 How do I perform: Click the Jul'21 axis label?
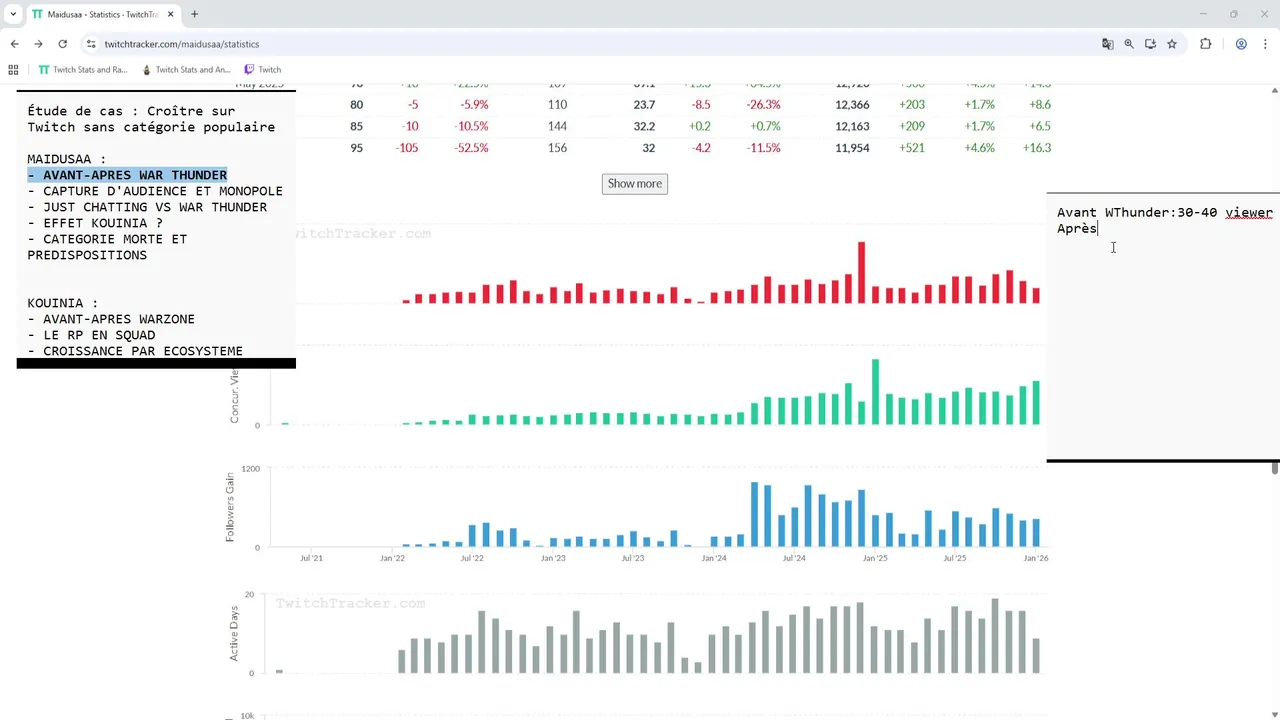tap(311, 558)
